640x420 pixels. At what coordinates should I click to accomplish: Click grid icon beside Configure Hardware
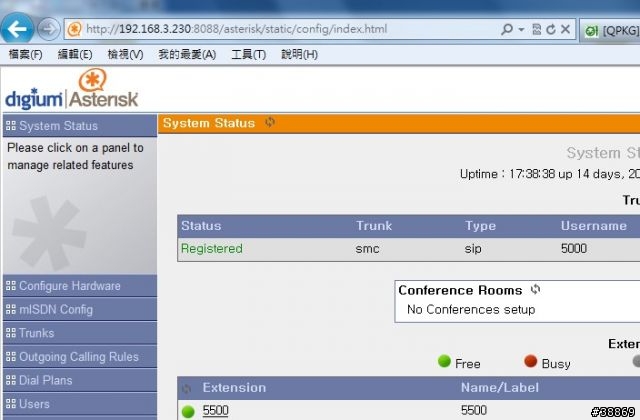11,286
